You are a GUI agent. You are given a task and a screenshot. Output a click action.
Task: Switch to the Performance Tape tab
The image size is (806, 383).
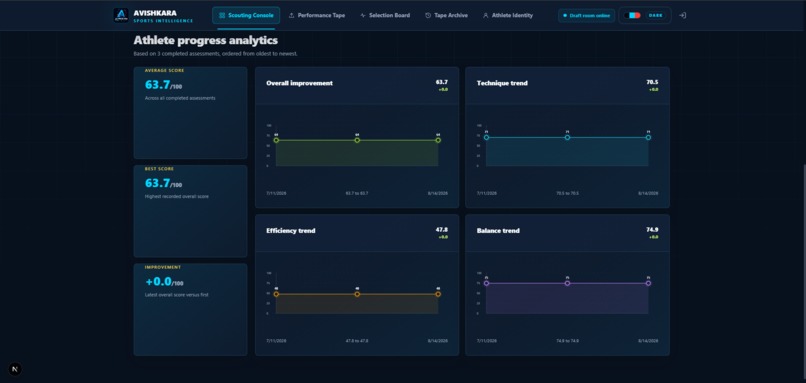317,15
